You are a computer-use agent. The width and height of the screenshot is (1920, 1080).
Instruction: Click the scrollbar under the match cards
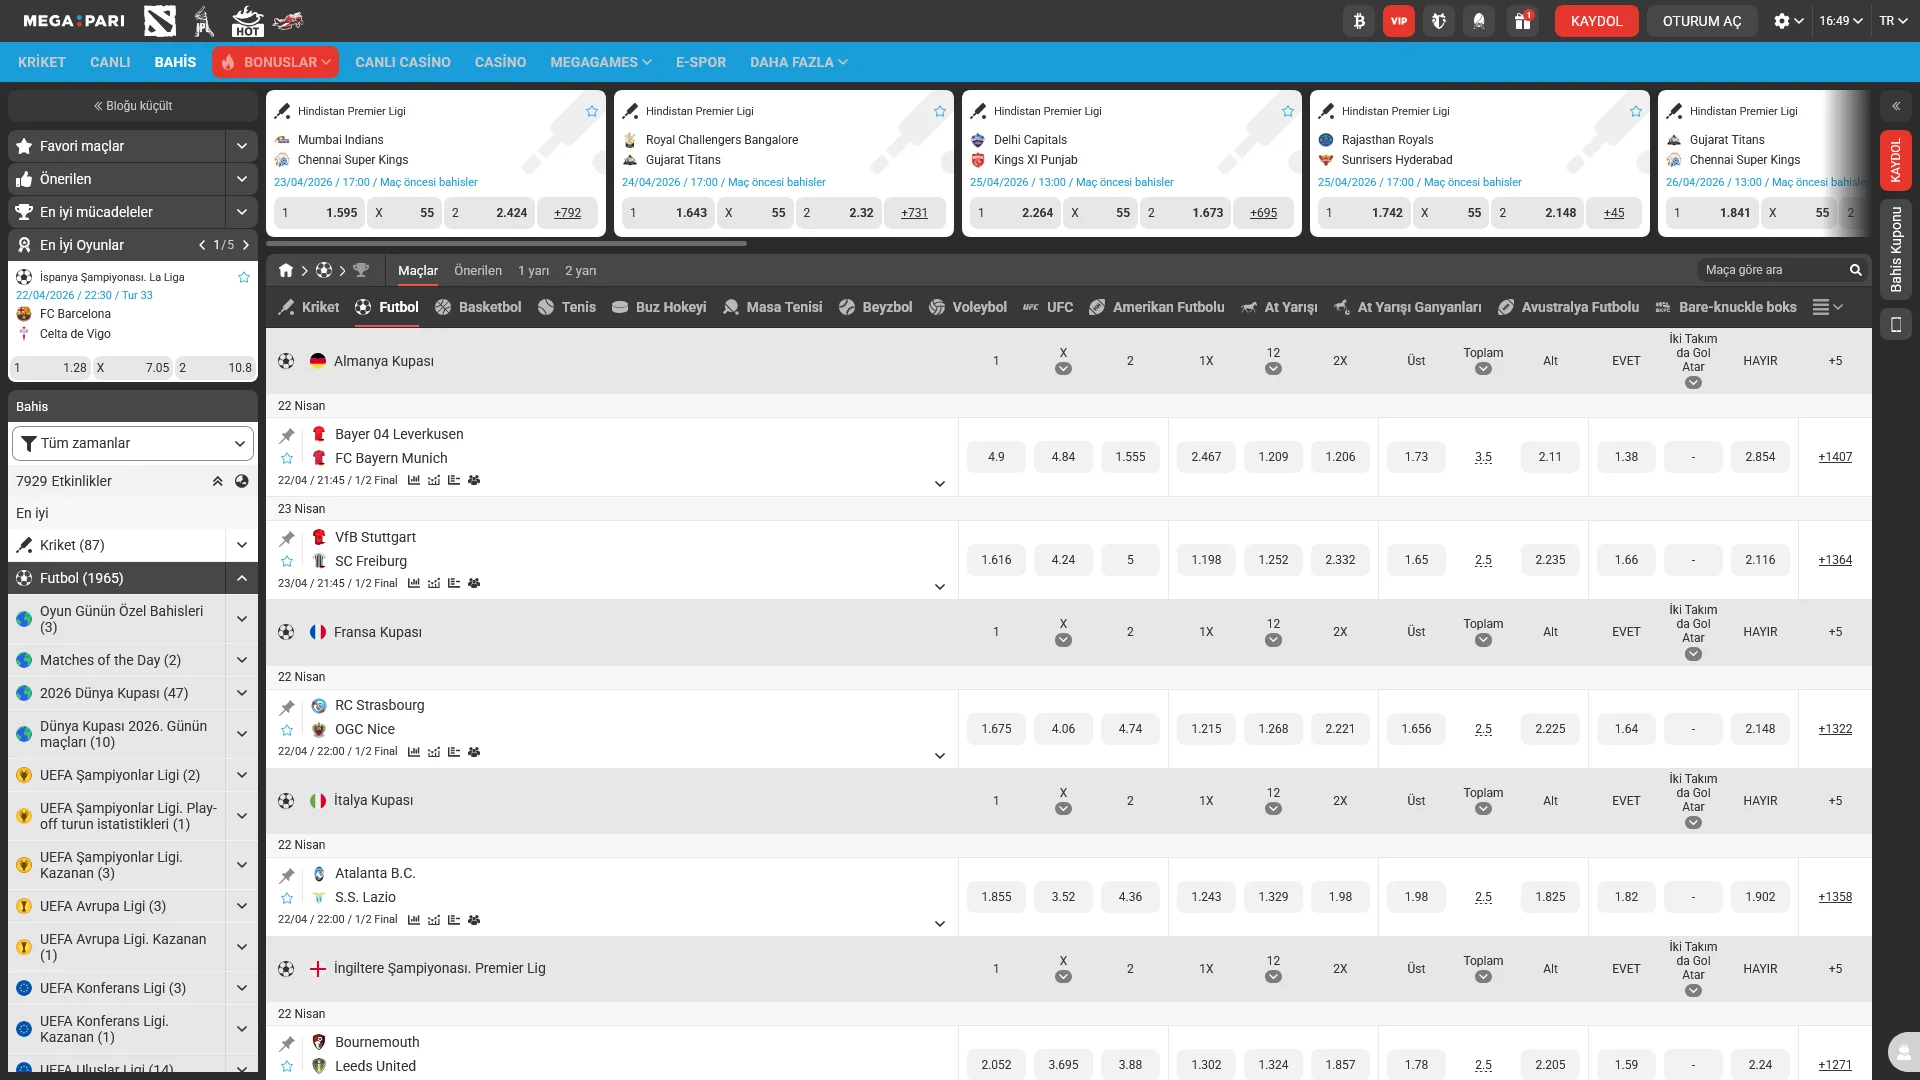coord(506,243)
